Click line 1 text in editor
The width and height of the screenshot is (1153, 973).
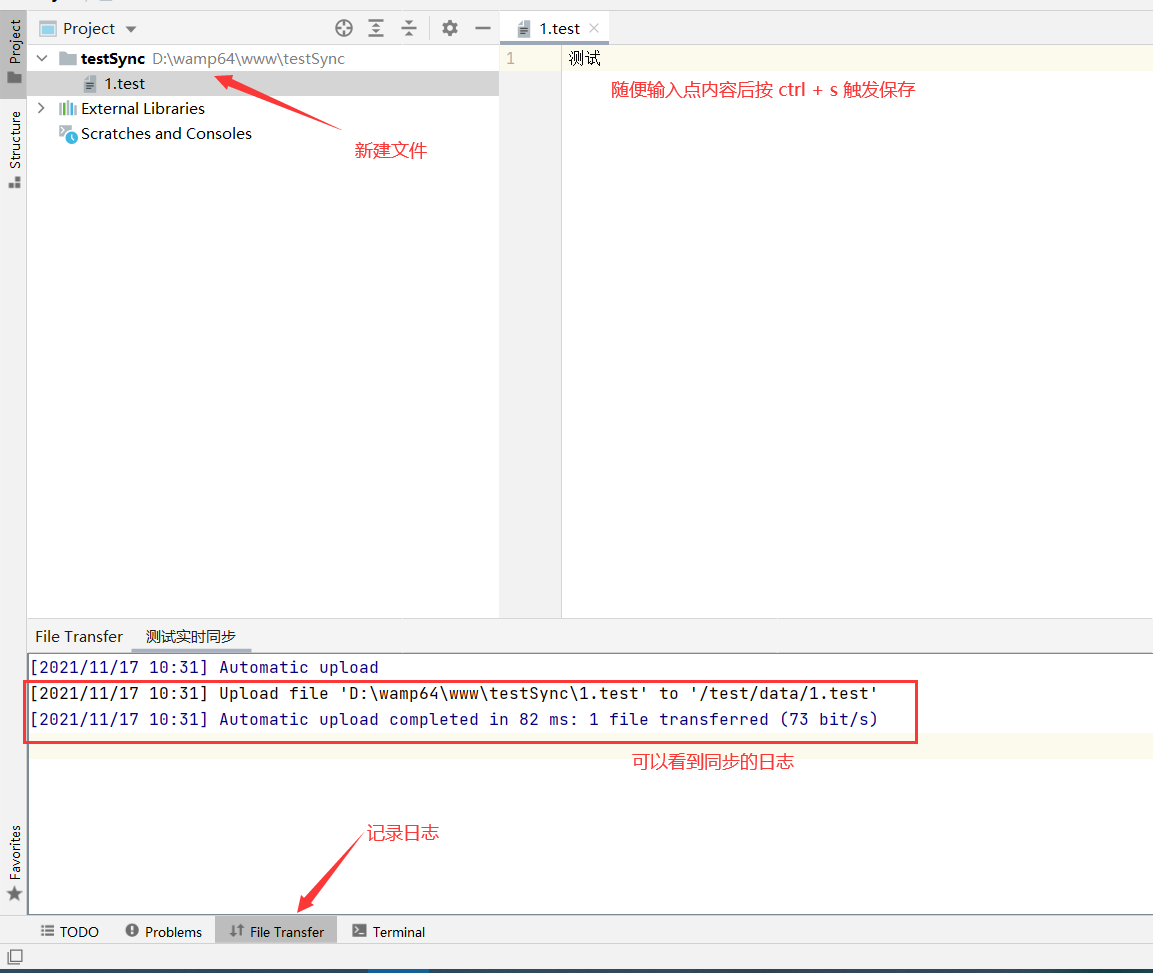click(585, 58)
